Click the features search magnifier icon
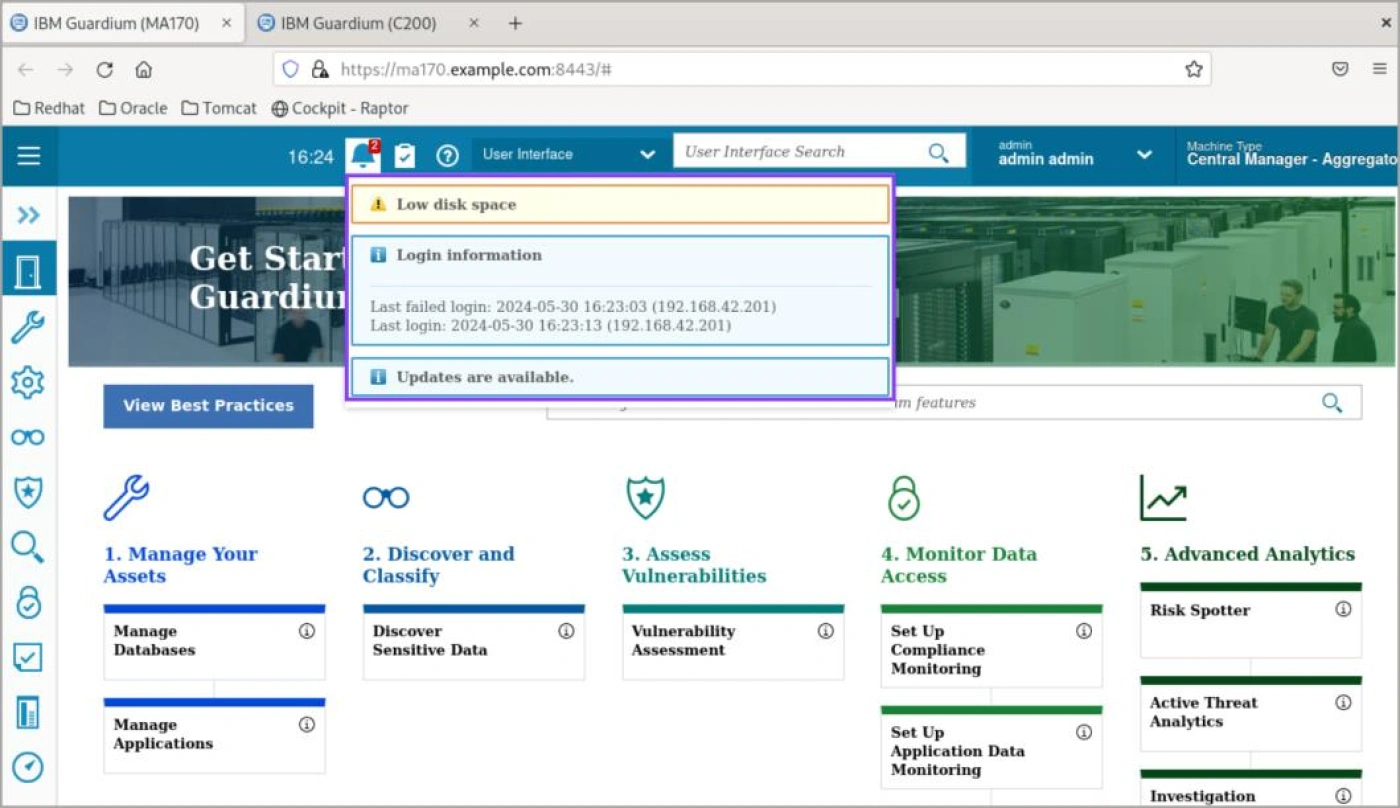 1332,402
